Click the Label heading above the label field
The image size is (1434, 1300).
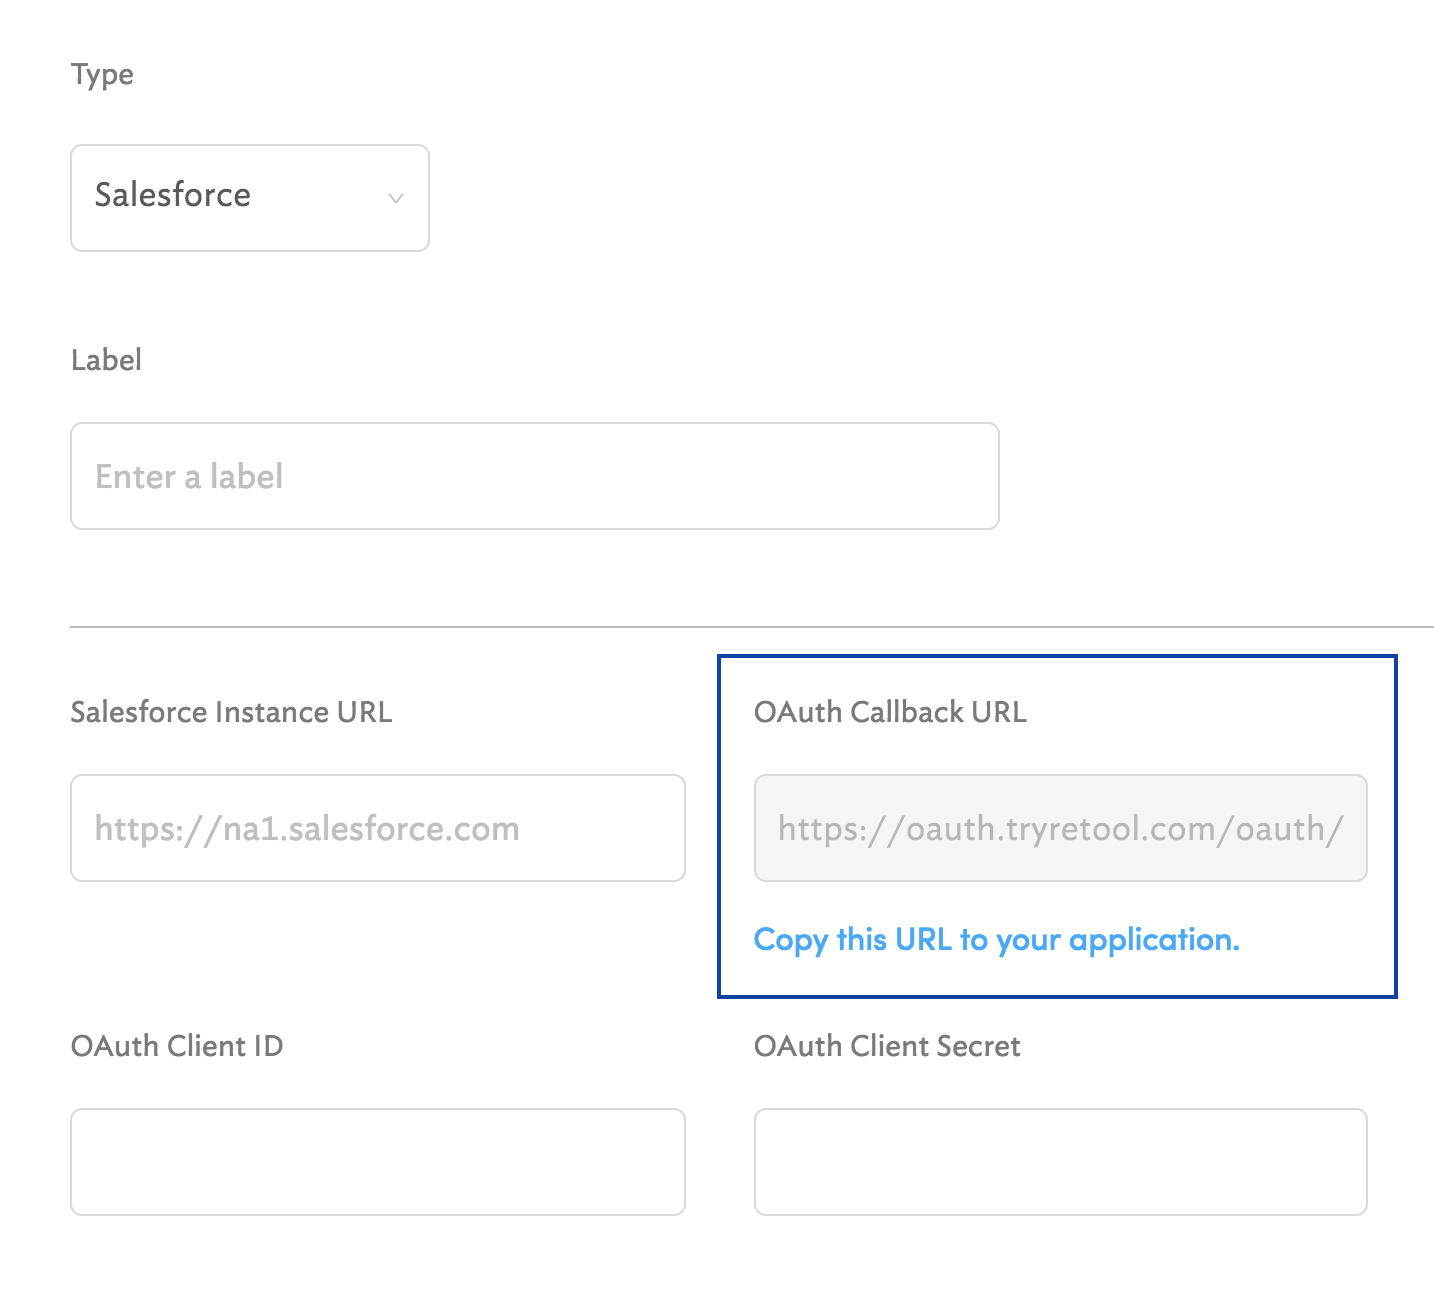point(106,360)
